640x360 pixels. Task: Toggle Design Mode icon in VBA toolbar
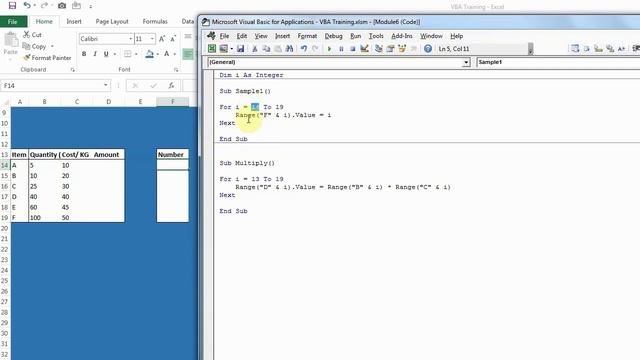(364, 49)
